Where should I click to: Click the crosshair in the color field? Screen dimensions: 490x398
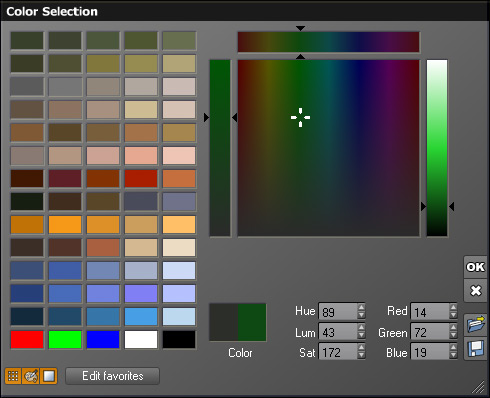pyautogui.click(x=300, y=117)
